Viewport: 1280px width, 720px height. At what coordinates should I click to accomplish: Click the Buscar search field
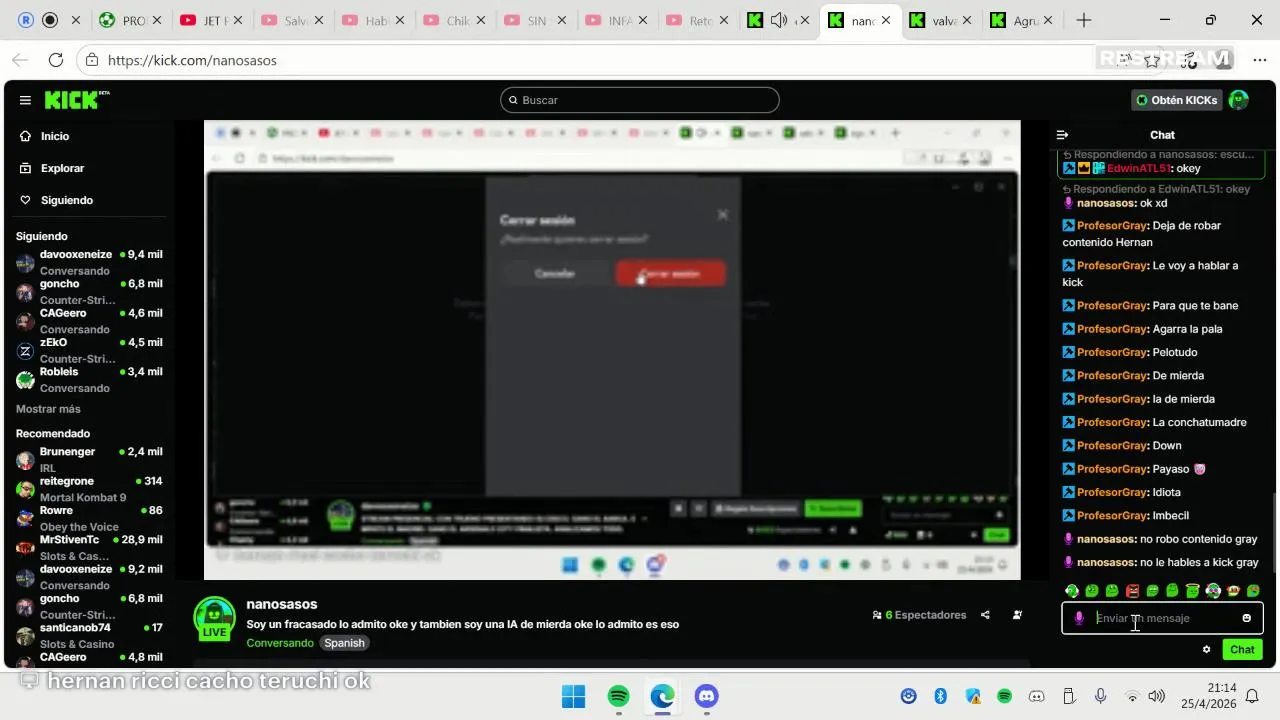pos(640,100)
